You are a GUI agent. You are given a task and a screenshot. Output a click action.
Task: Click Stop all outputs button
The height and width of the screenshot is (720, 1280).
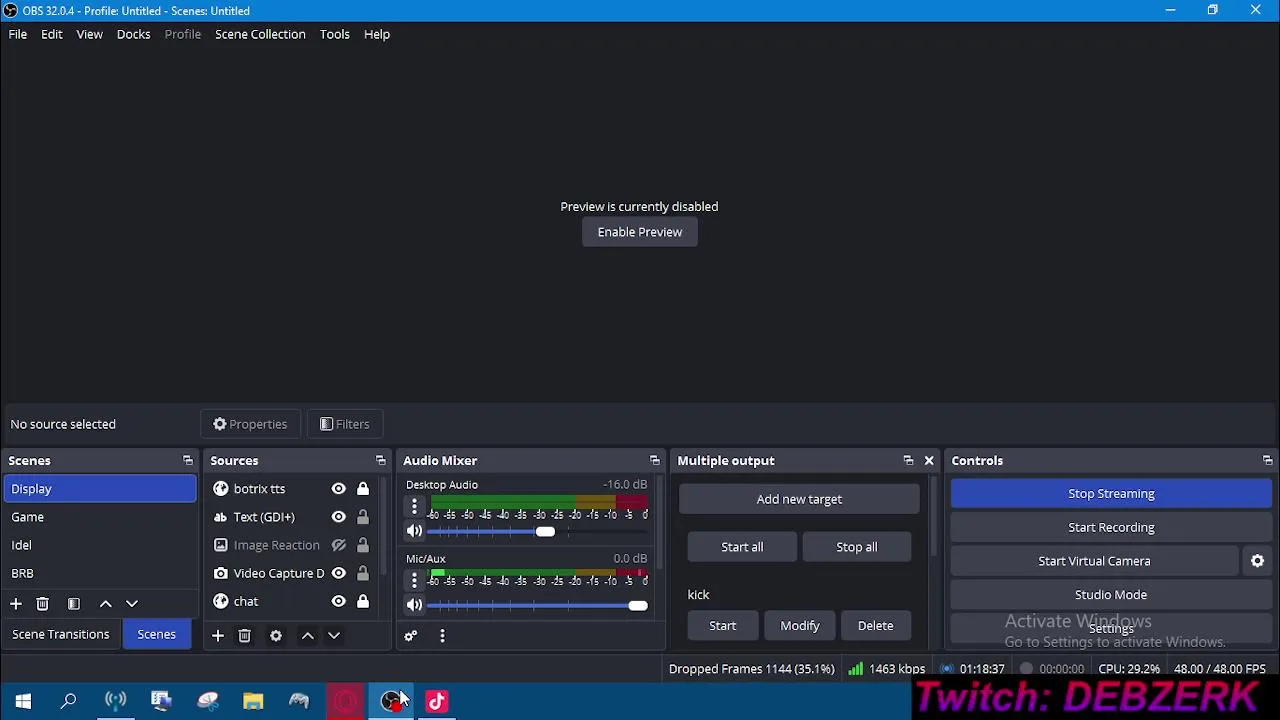[857, 547]
